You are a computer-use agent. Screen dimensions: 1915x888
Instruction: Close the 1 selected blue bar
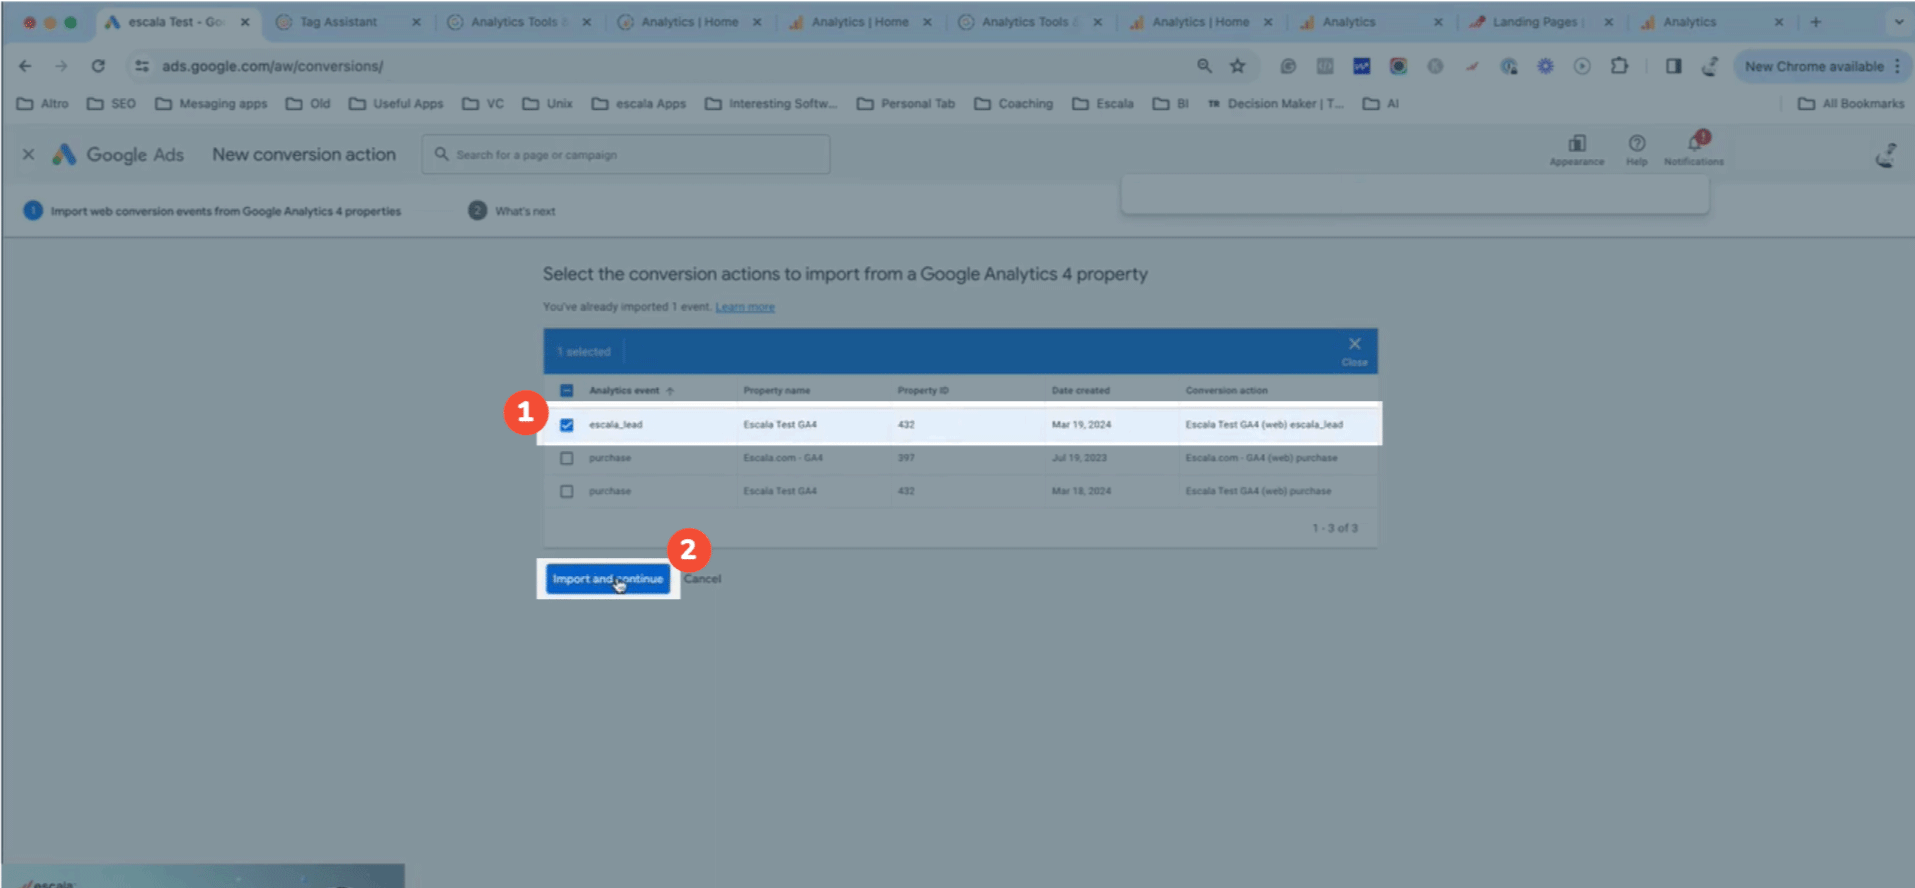click(1354, 350)
